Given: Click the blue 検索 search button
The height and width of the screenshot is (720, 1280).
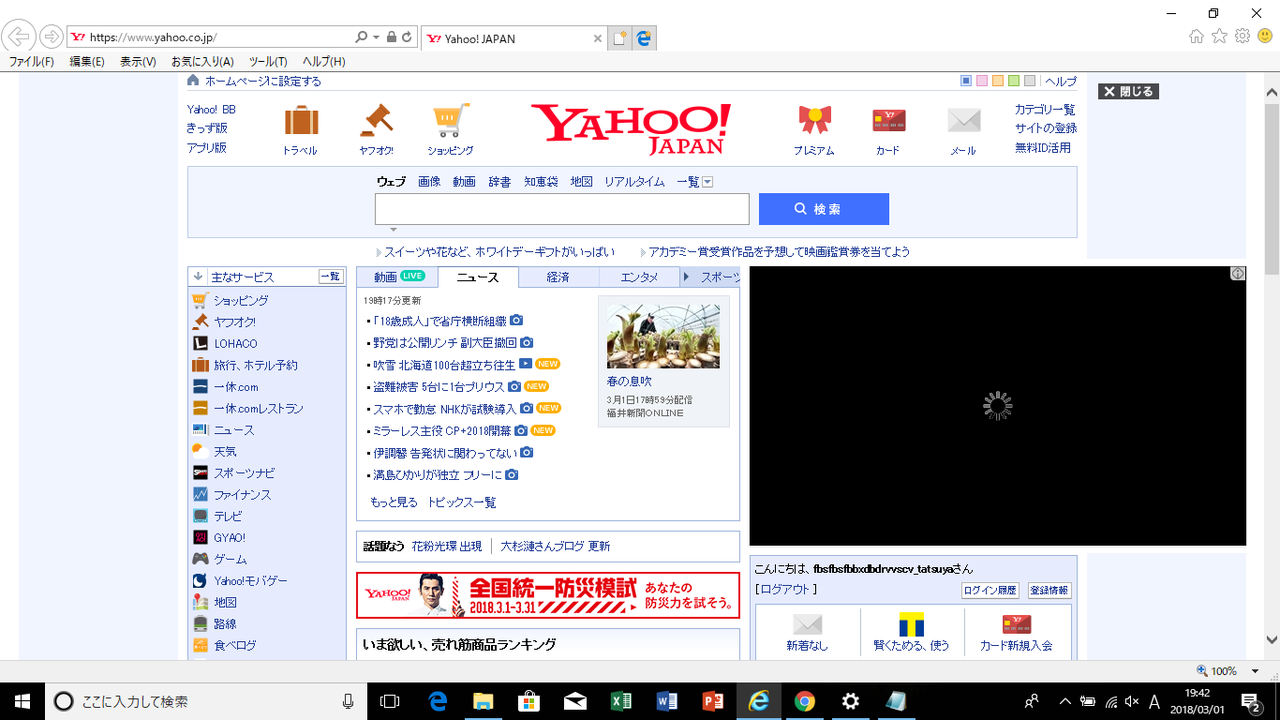Looking at the screenshot, I should (x=824, y=209).
